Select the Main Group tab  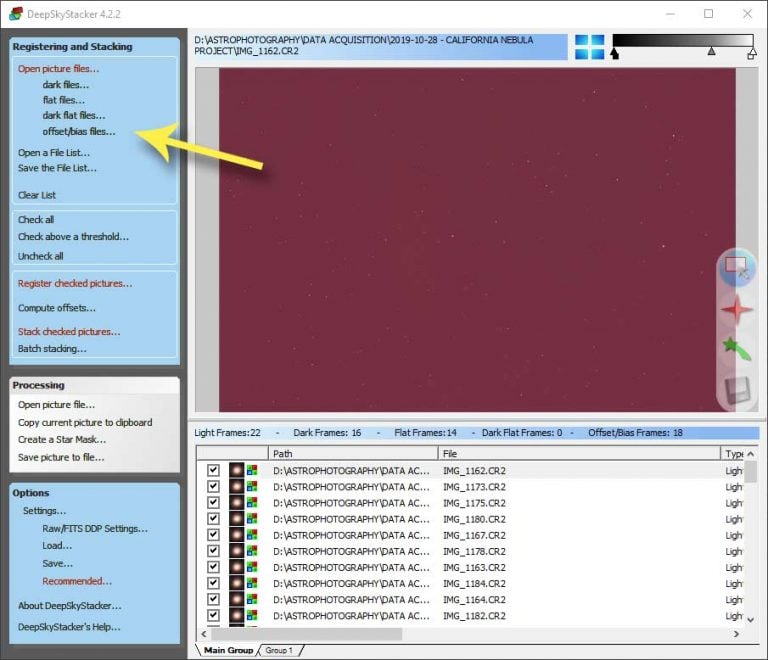click(x=227, y=650)
